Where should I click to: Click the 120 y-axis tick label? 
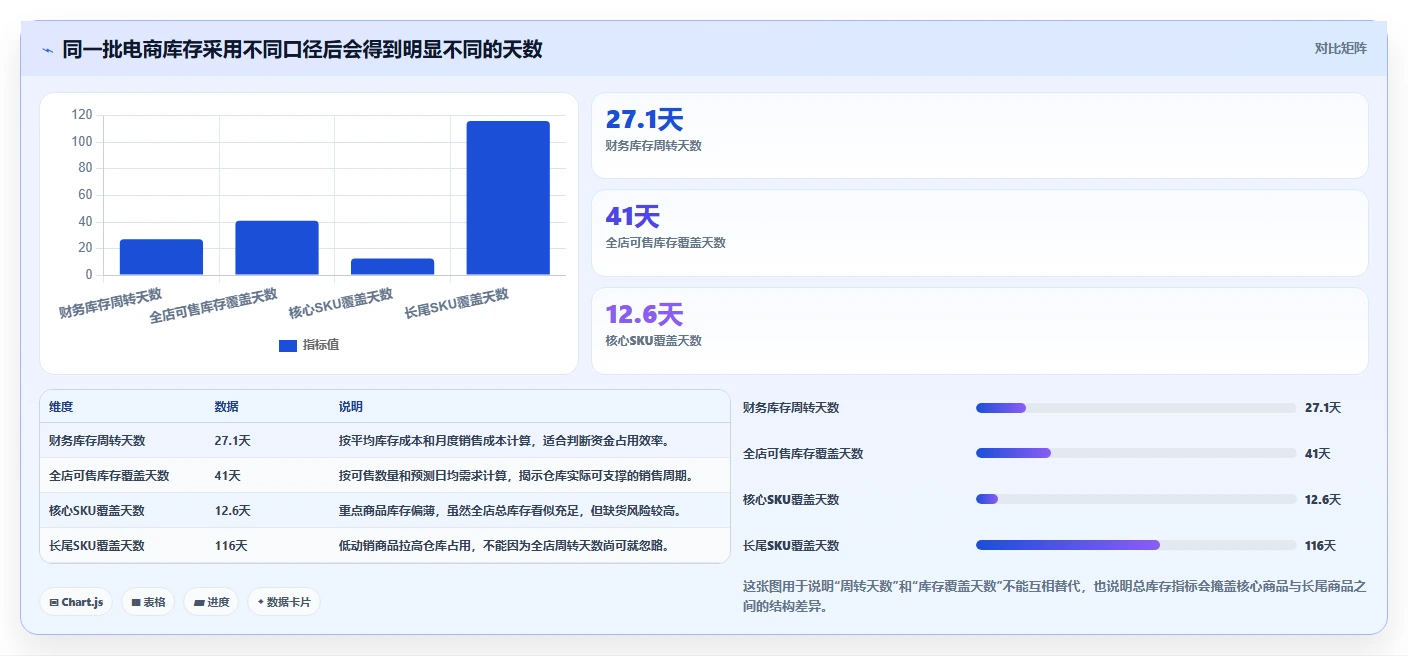pos(82,115)
